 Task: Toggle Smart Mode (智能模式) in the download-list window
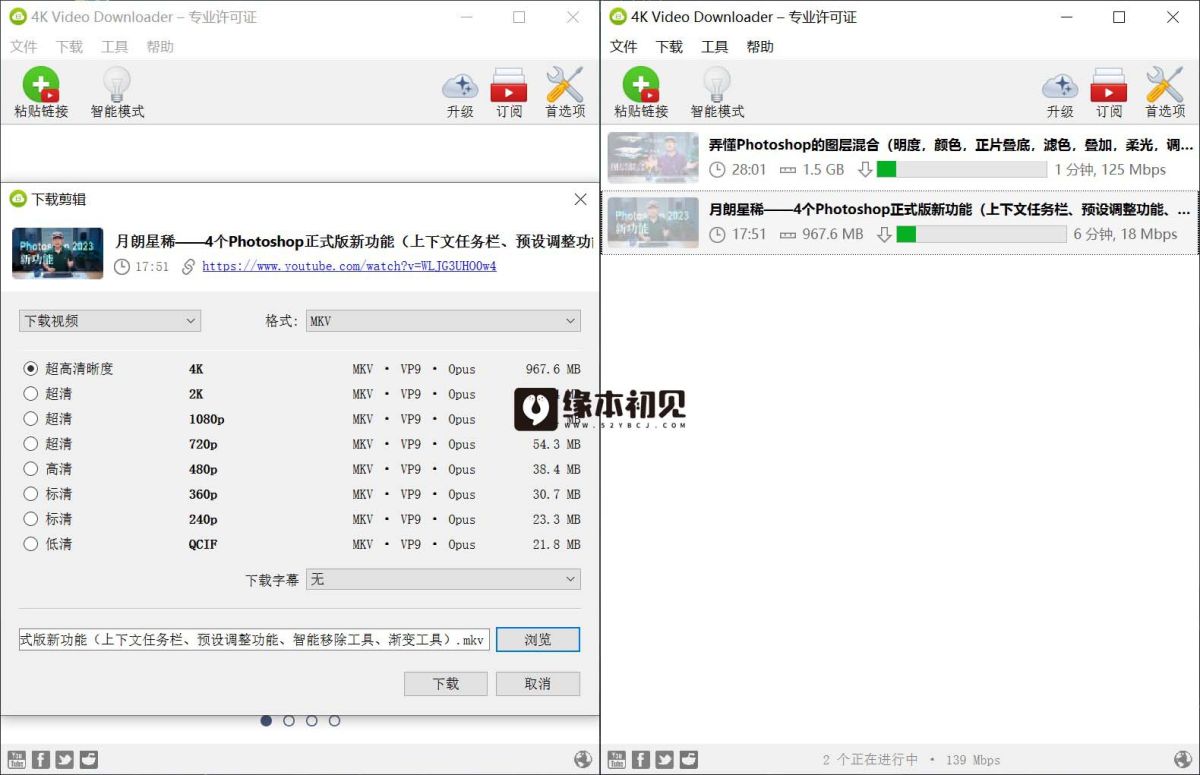tap(717, 93)
